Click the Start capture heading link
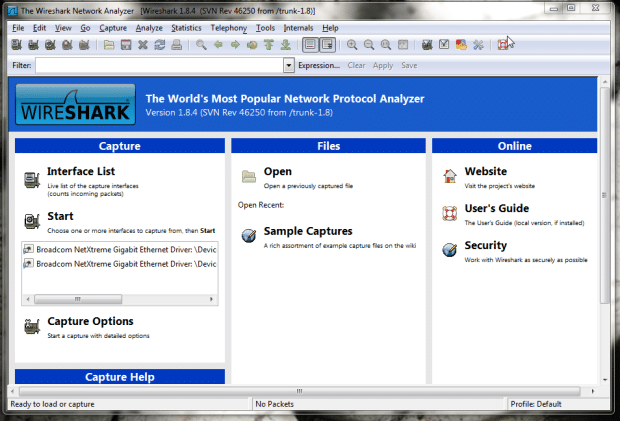 click(60, 216)
